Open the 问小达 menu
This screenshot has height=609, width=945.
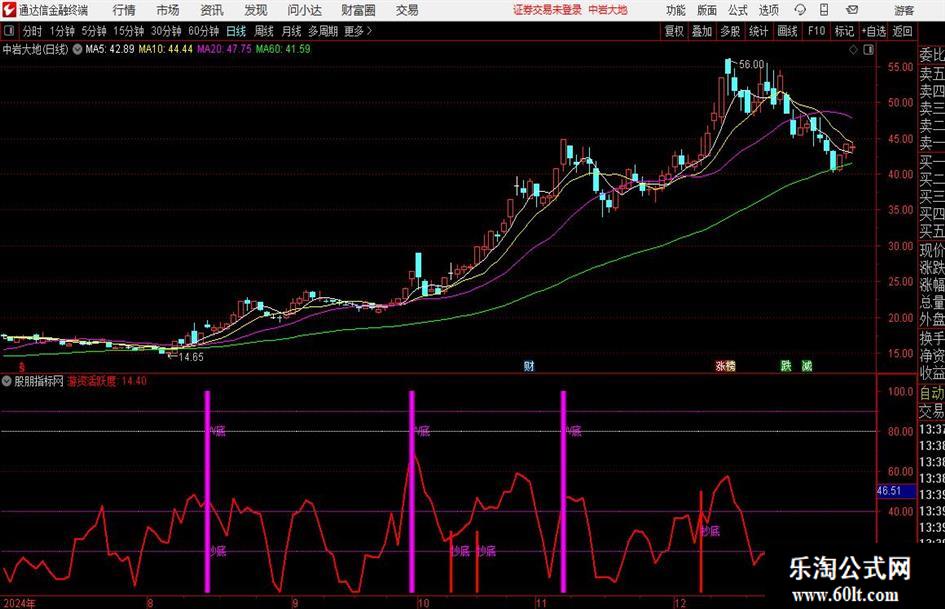(x=304, y=10)
